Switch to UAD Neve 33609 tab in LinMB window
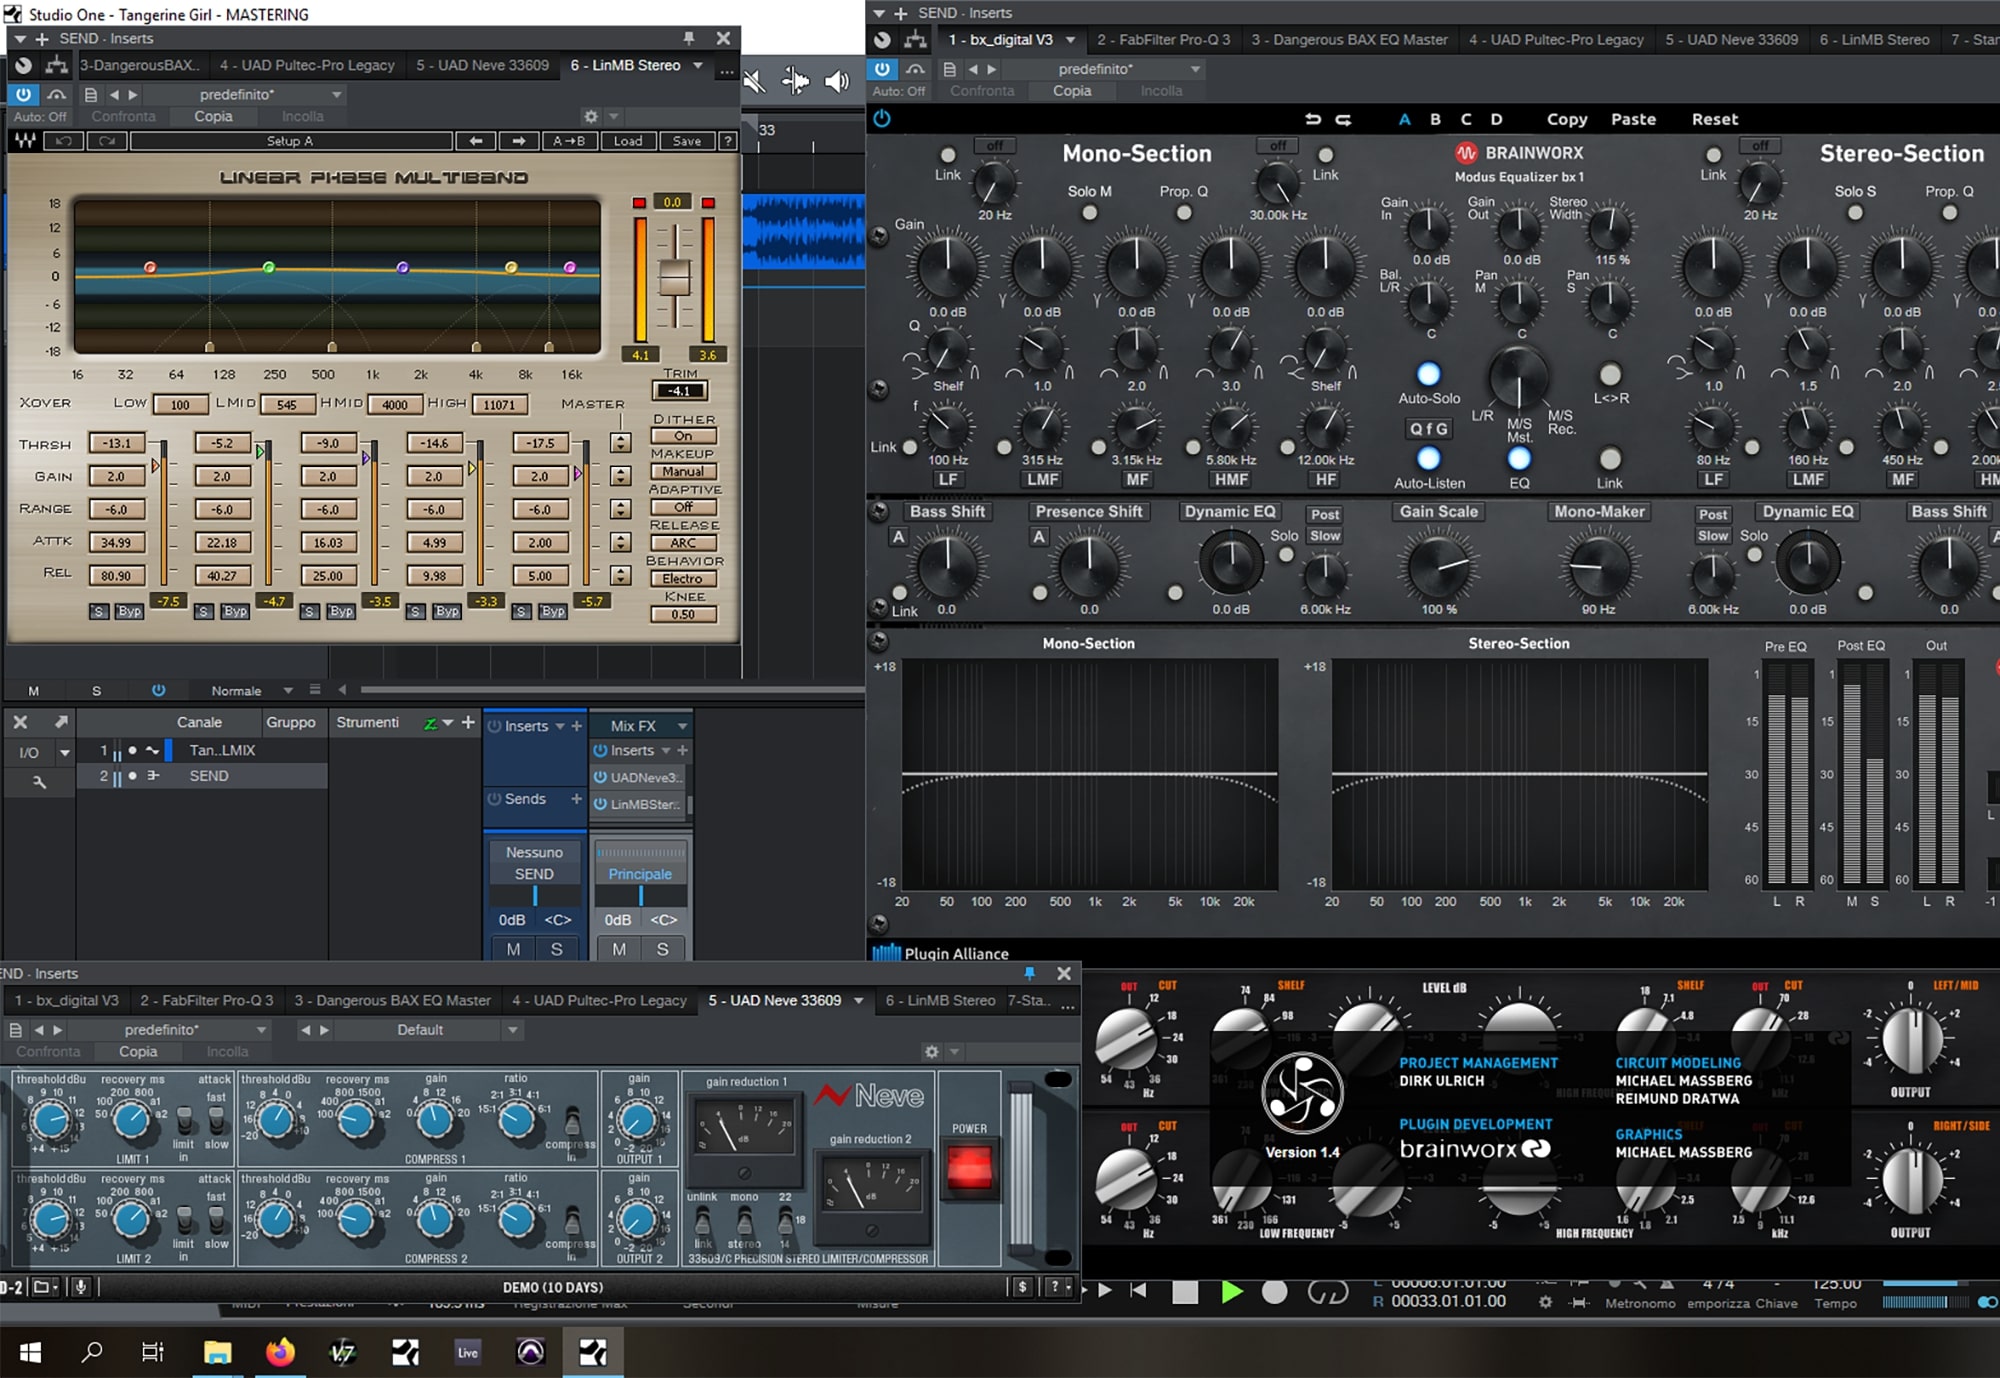 pos(482,65)
